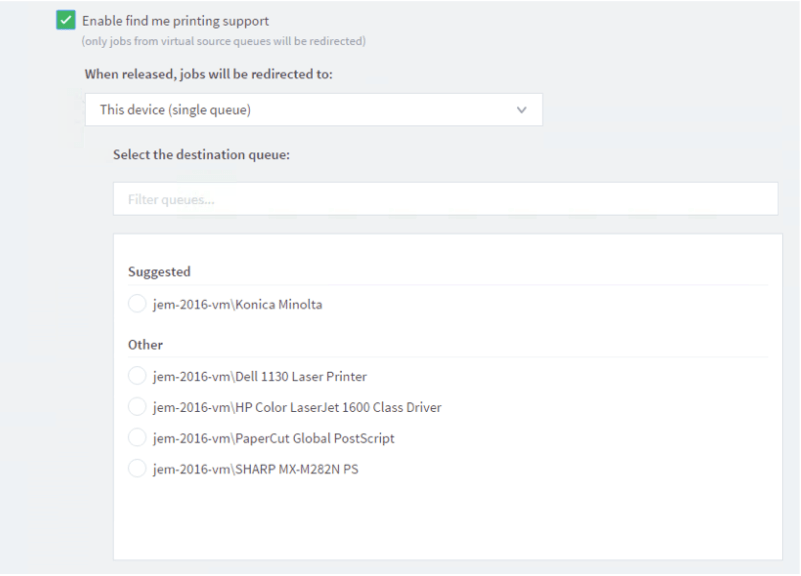Click the 'HP Color LaserJet 1600 Class Driver' text
The height and width of the screenshot is (576, 801).
click(338, 407)
